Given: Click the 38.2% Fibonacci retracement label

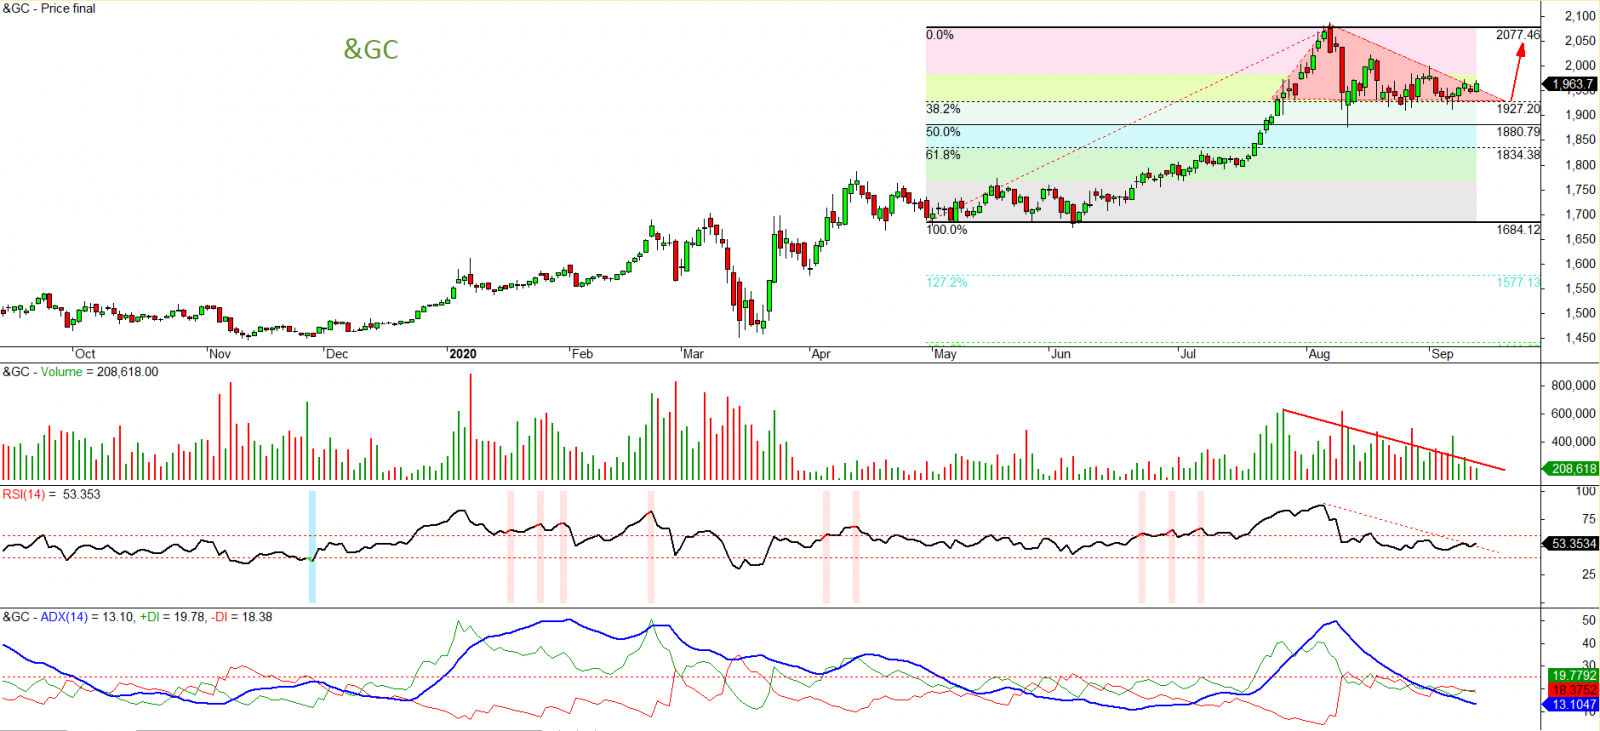Looking at the screenshot, I should coord(943,109).
